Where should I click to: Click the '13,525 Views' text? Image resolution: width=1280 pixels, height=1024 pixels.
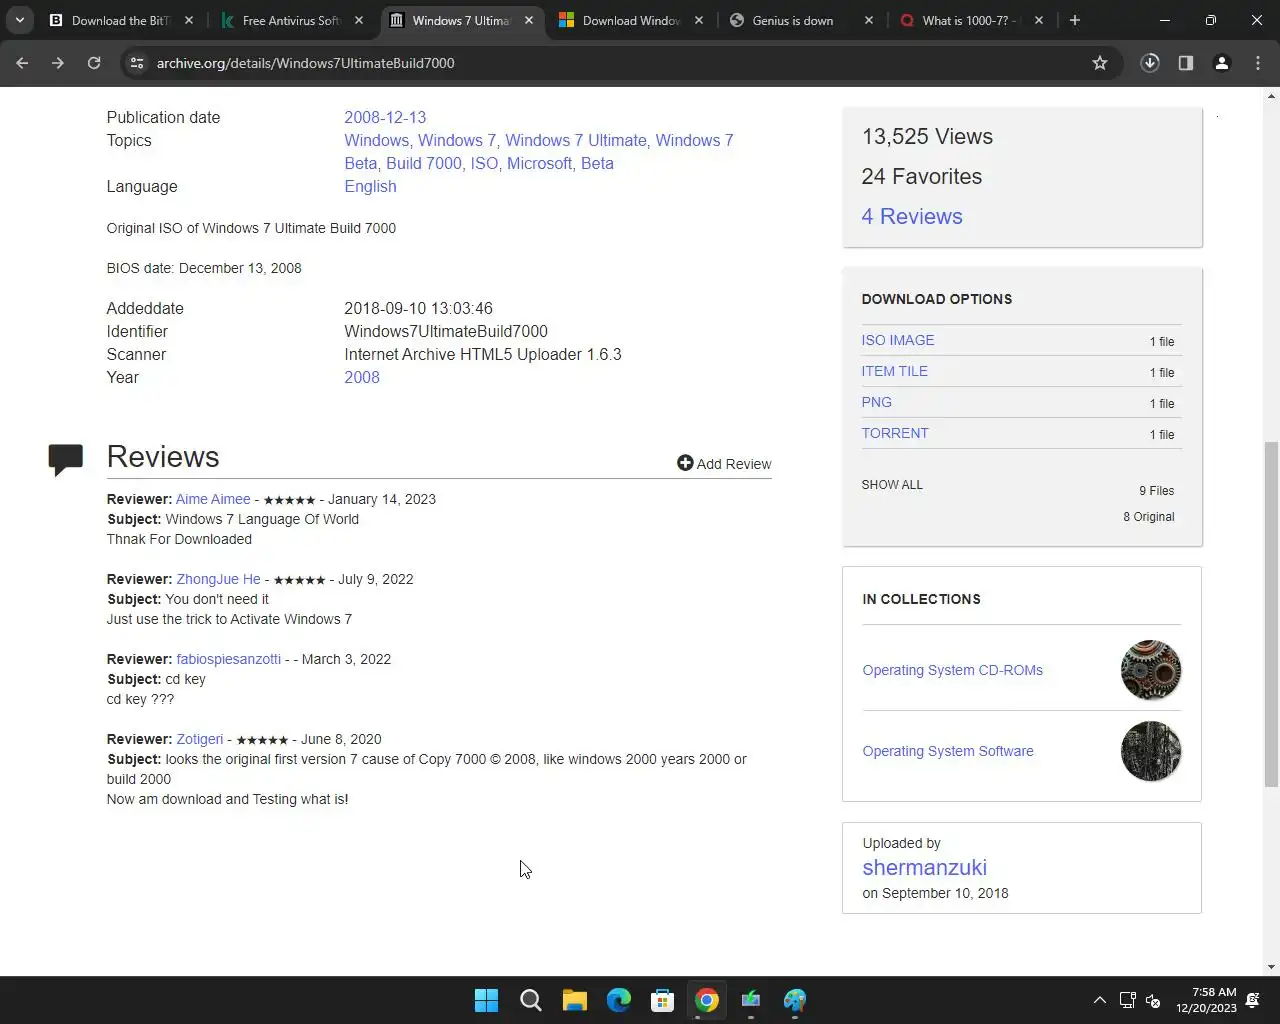point(927,136)
